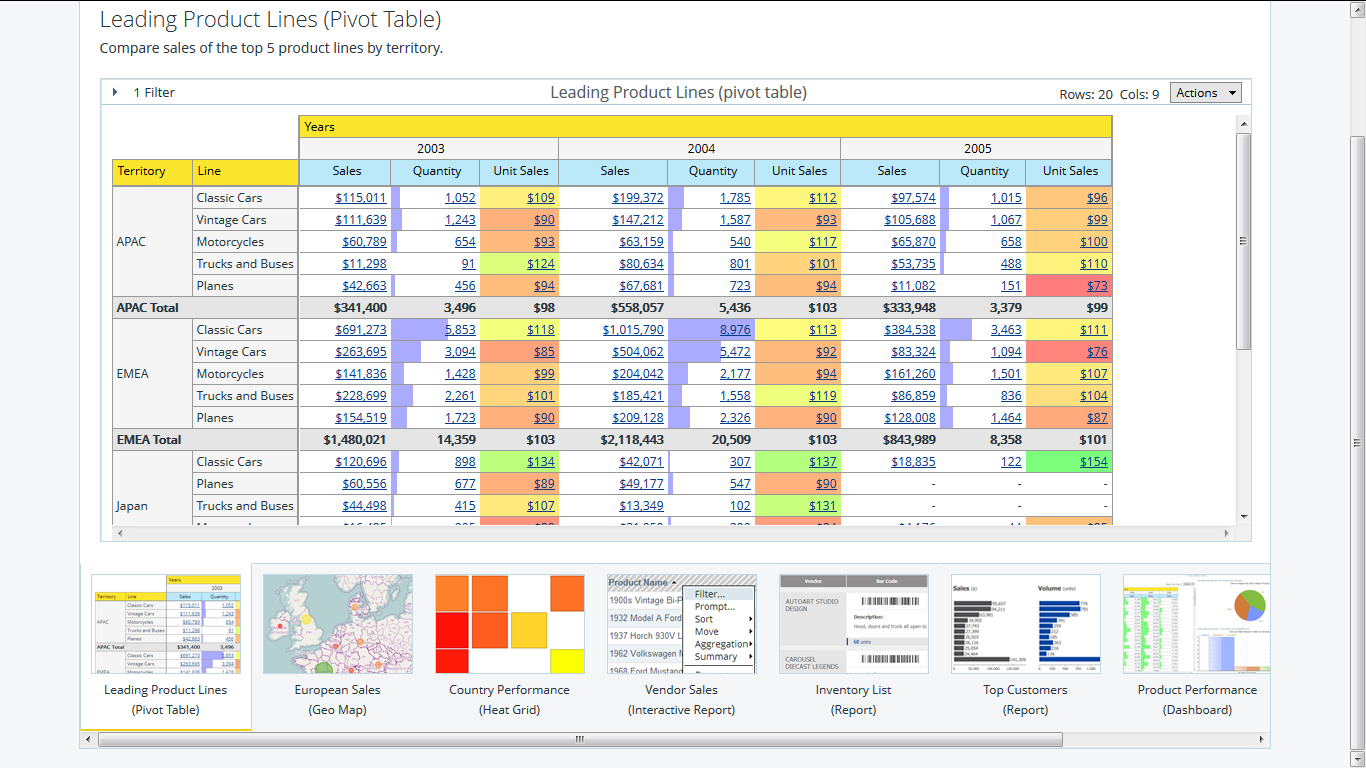Click the 1,052 quantity link
1366x768 pixels.
coord(461,198)
